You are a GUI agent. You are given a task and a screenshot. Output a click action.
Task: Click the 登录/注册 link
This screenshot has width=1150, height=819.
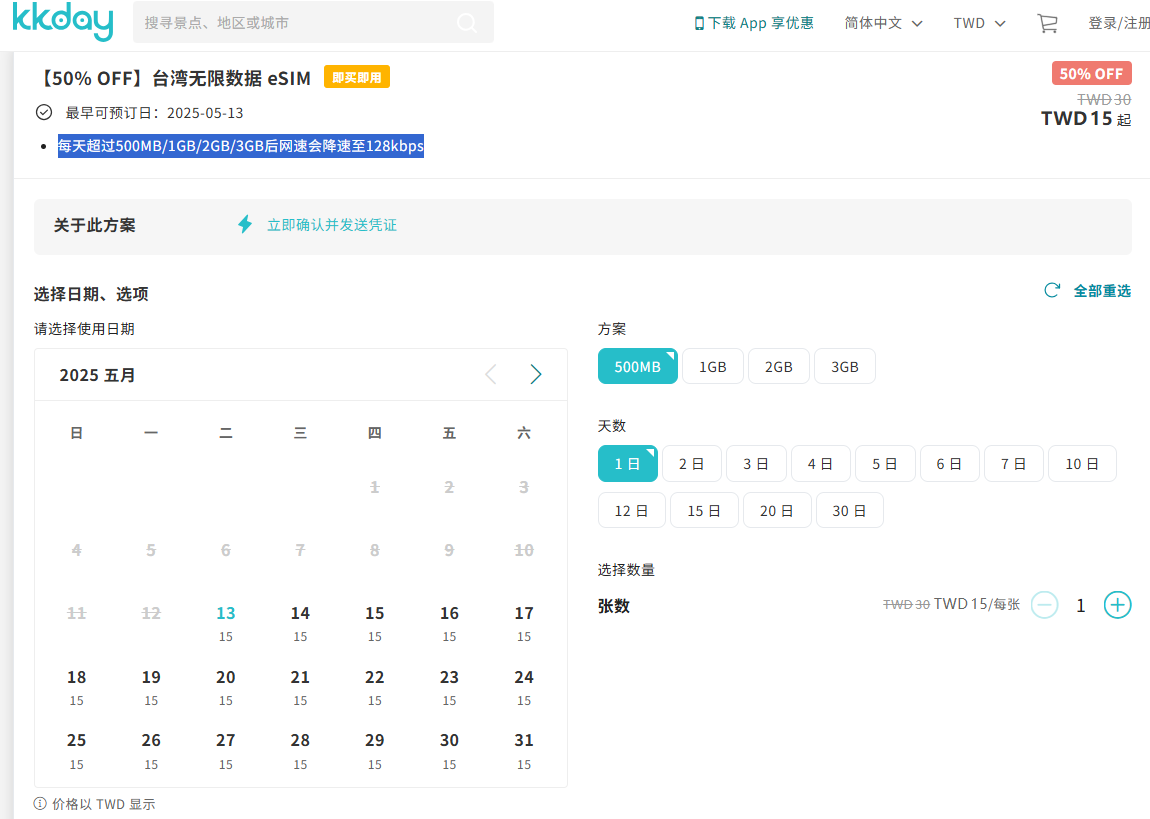tap(1119, 22)
